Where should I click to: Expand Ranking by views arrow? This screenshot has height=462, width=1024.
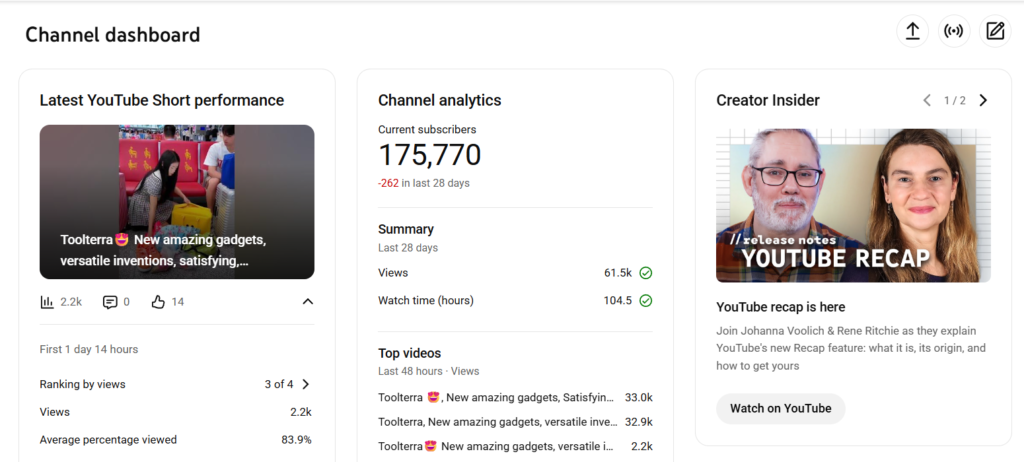305,384
